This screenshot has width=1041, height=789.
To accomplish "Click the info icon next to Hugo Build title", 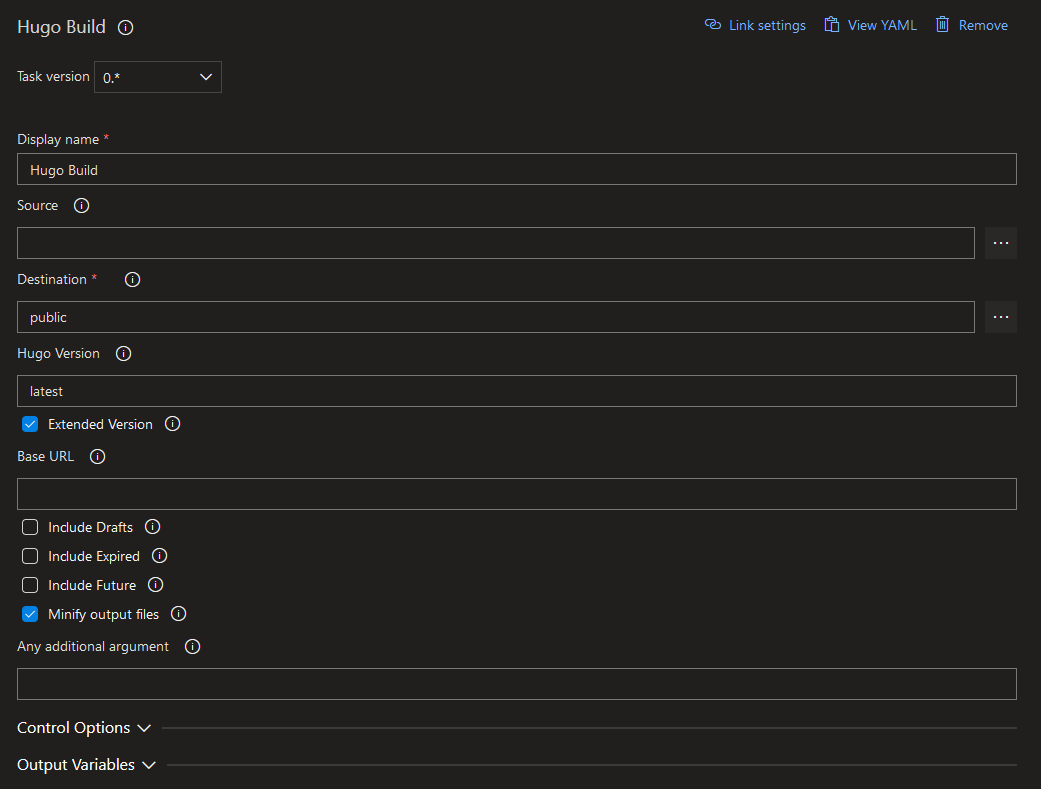I will pyautogui.click(x=125, y=27).
